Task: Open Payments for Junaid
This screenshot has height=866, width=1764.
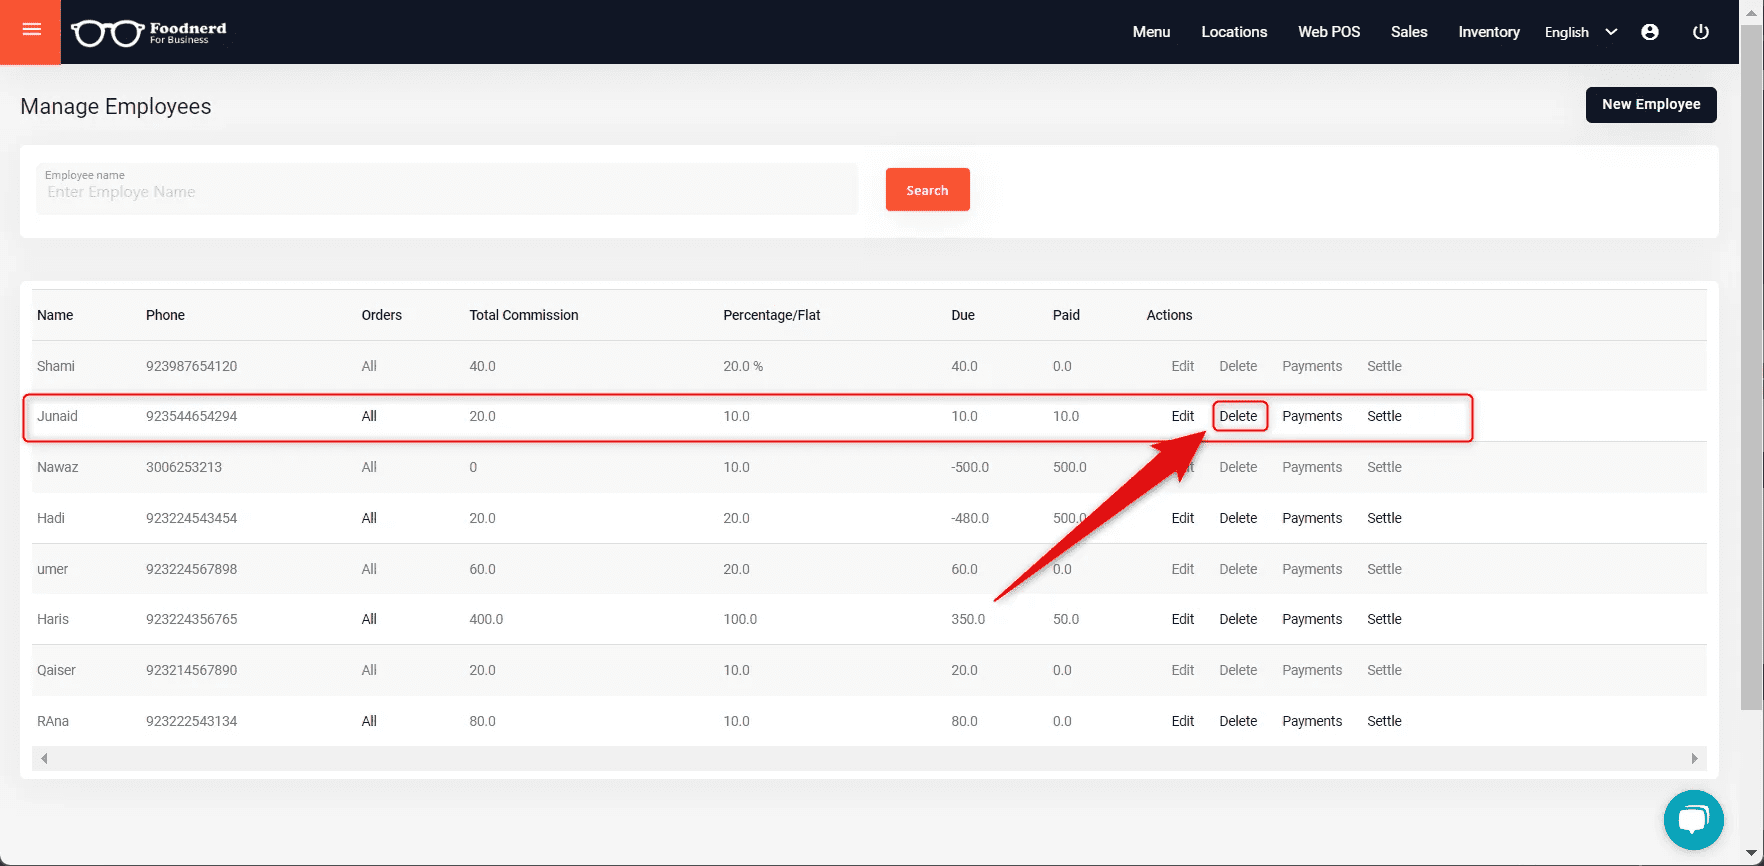Action: [x=1312, y=416]
